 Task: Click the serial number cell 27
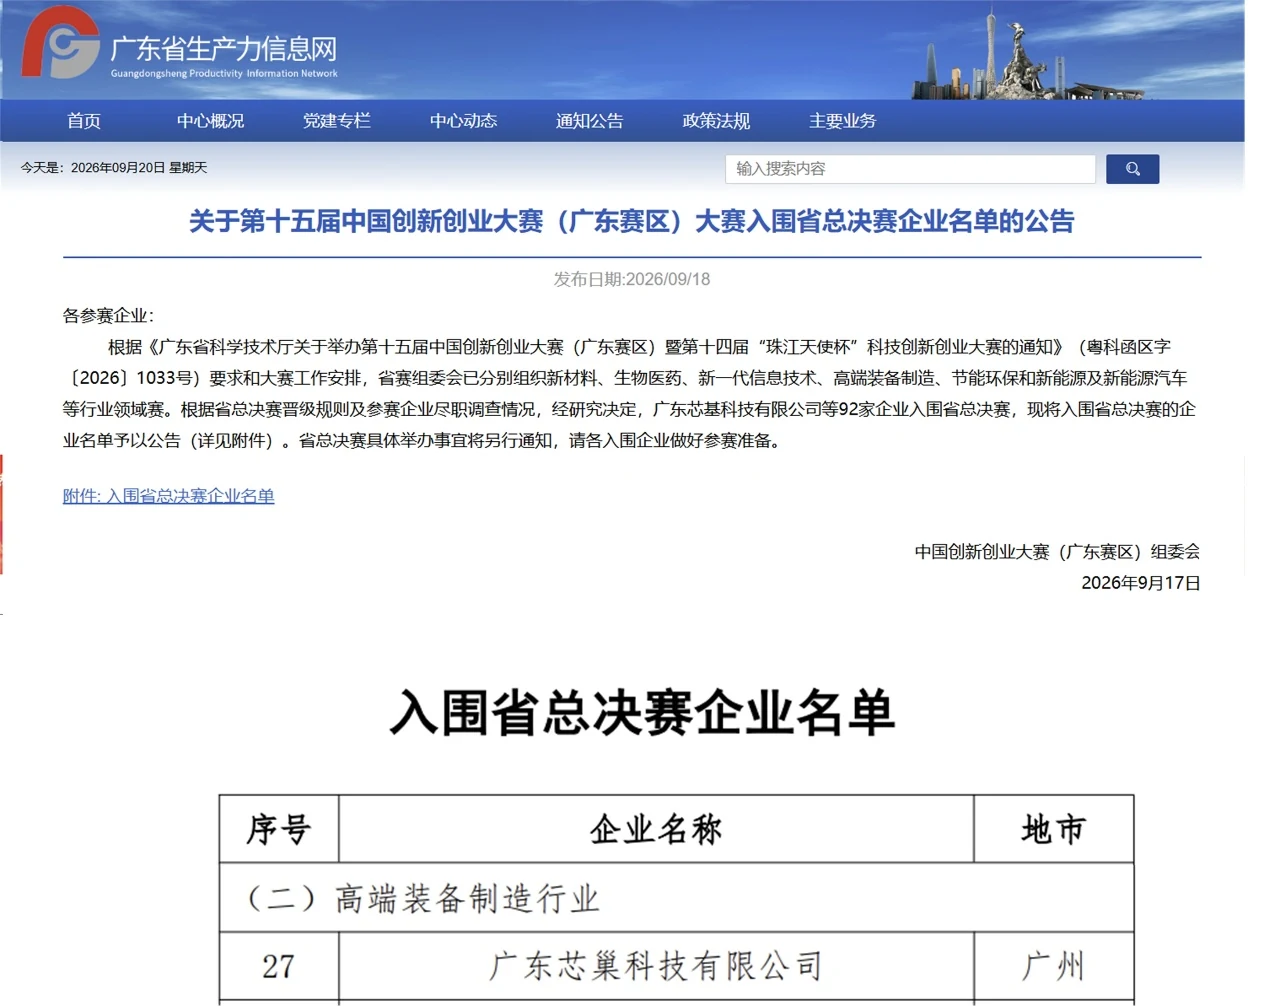tap(279, 966)
